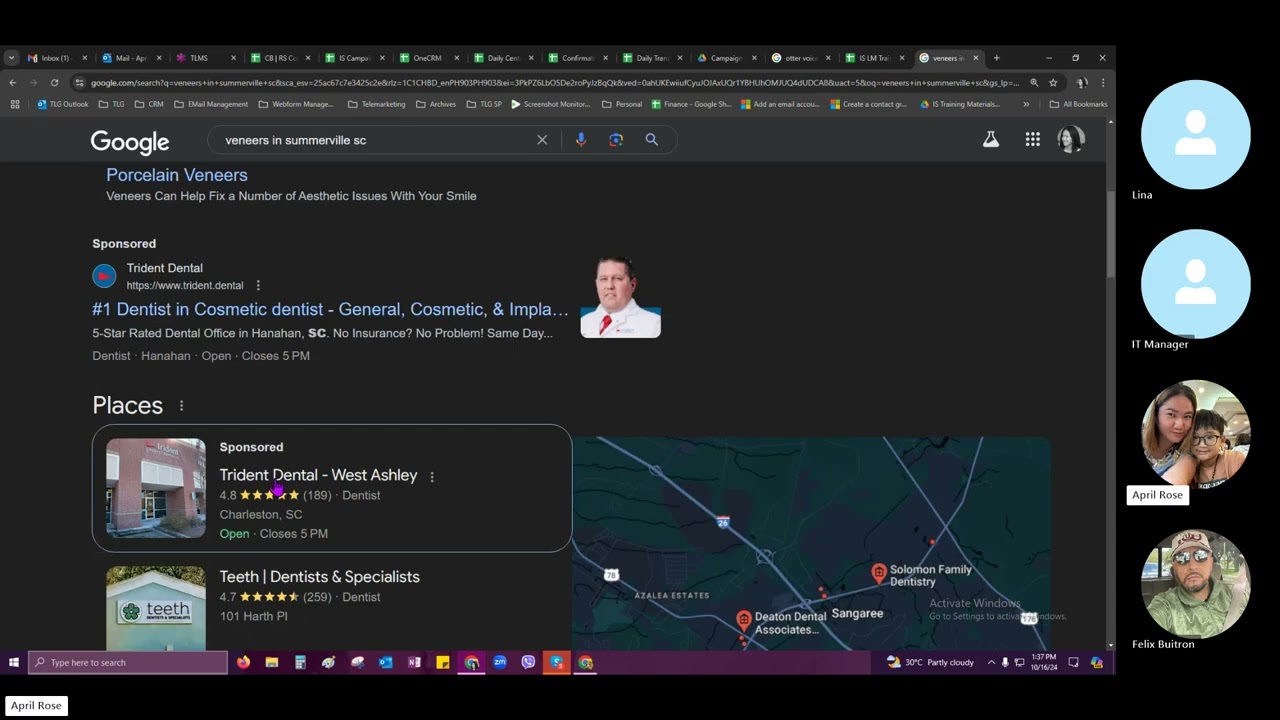Open Outlook from the taskbar
The image size is (1280, 720).
[386, 662]
